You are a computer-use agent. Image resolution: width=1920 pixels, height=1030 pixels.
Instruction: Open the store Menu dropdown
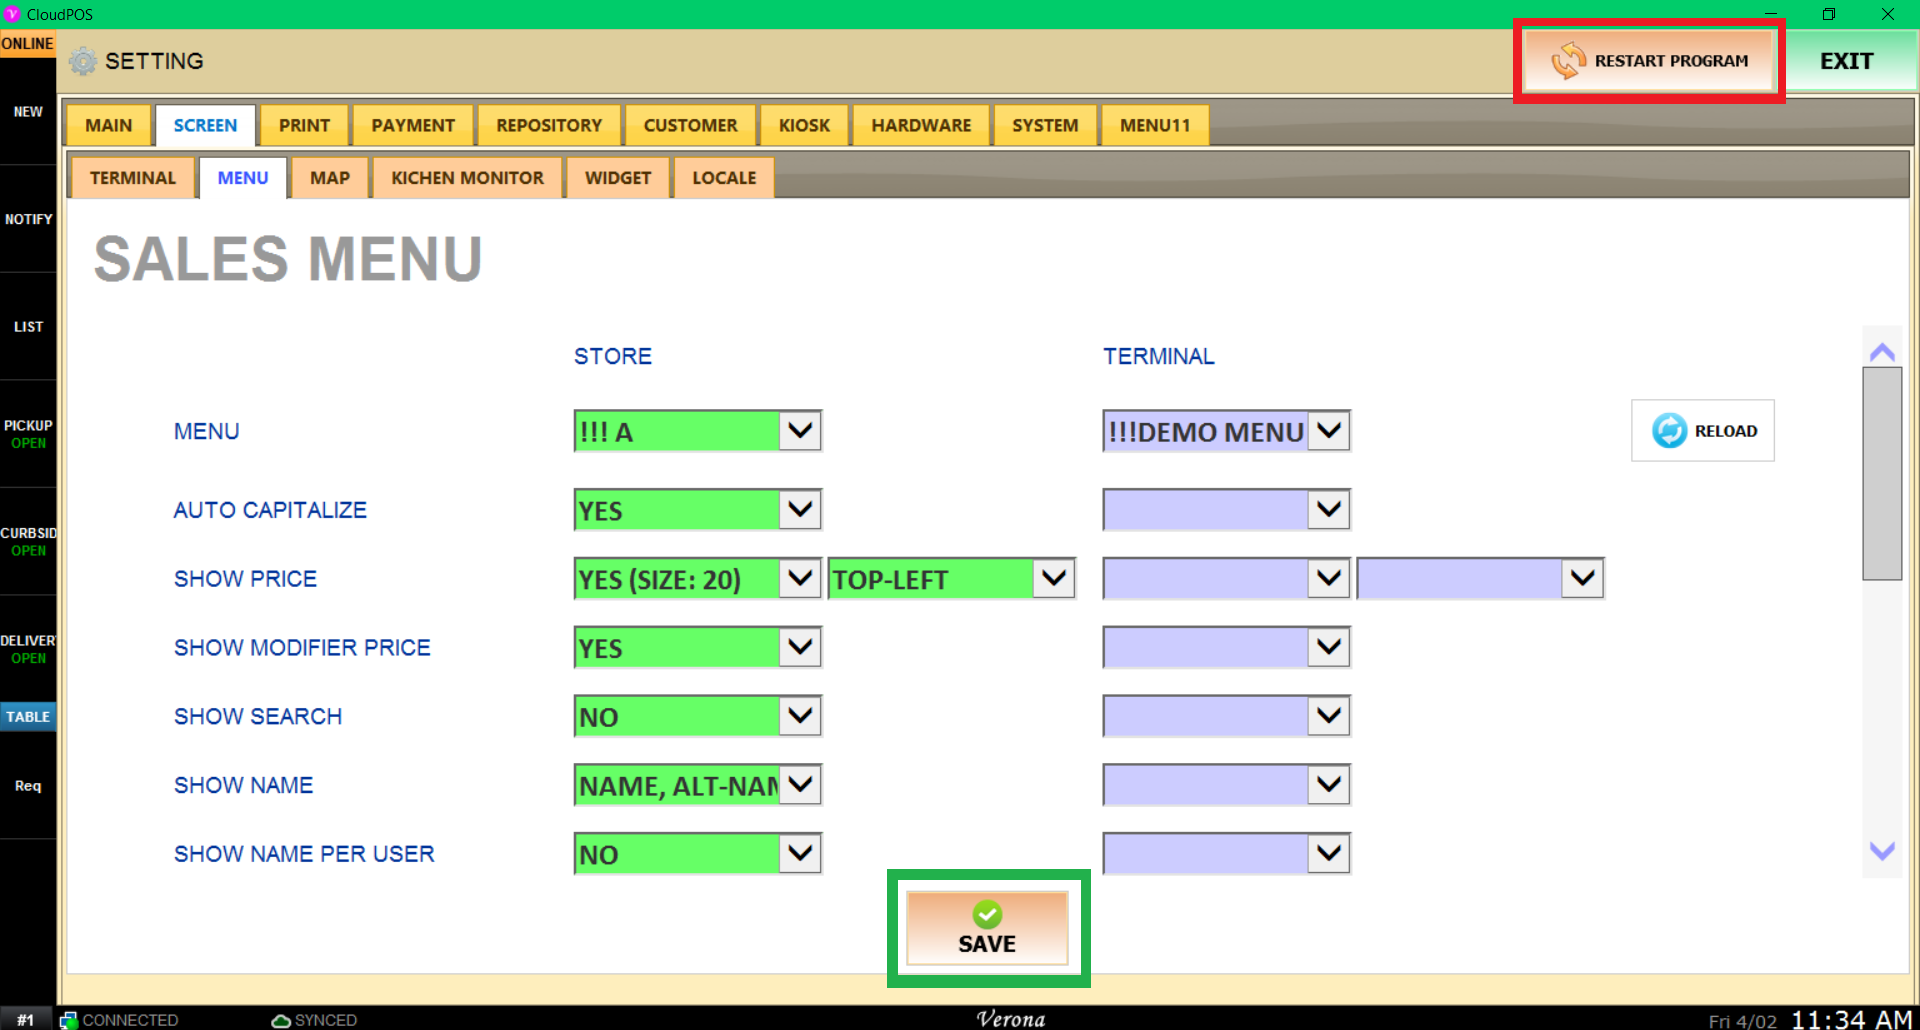point(799,431)
